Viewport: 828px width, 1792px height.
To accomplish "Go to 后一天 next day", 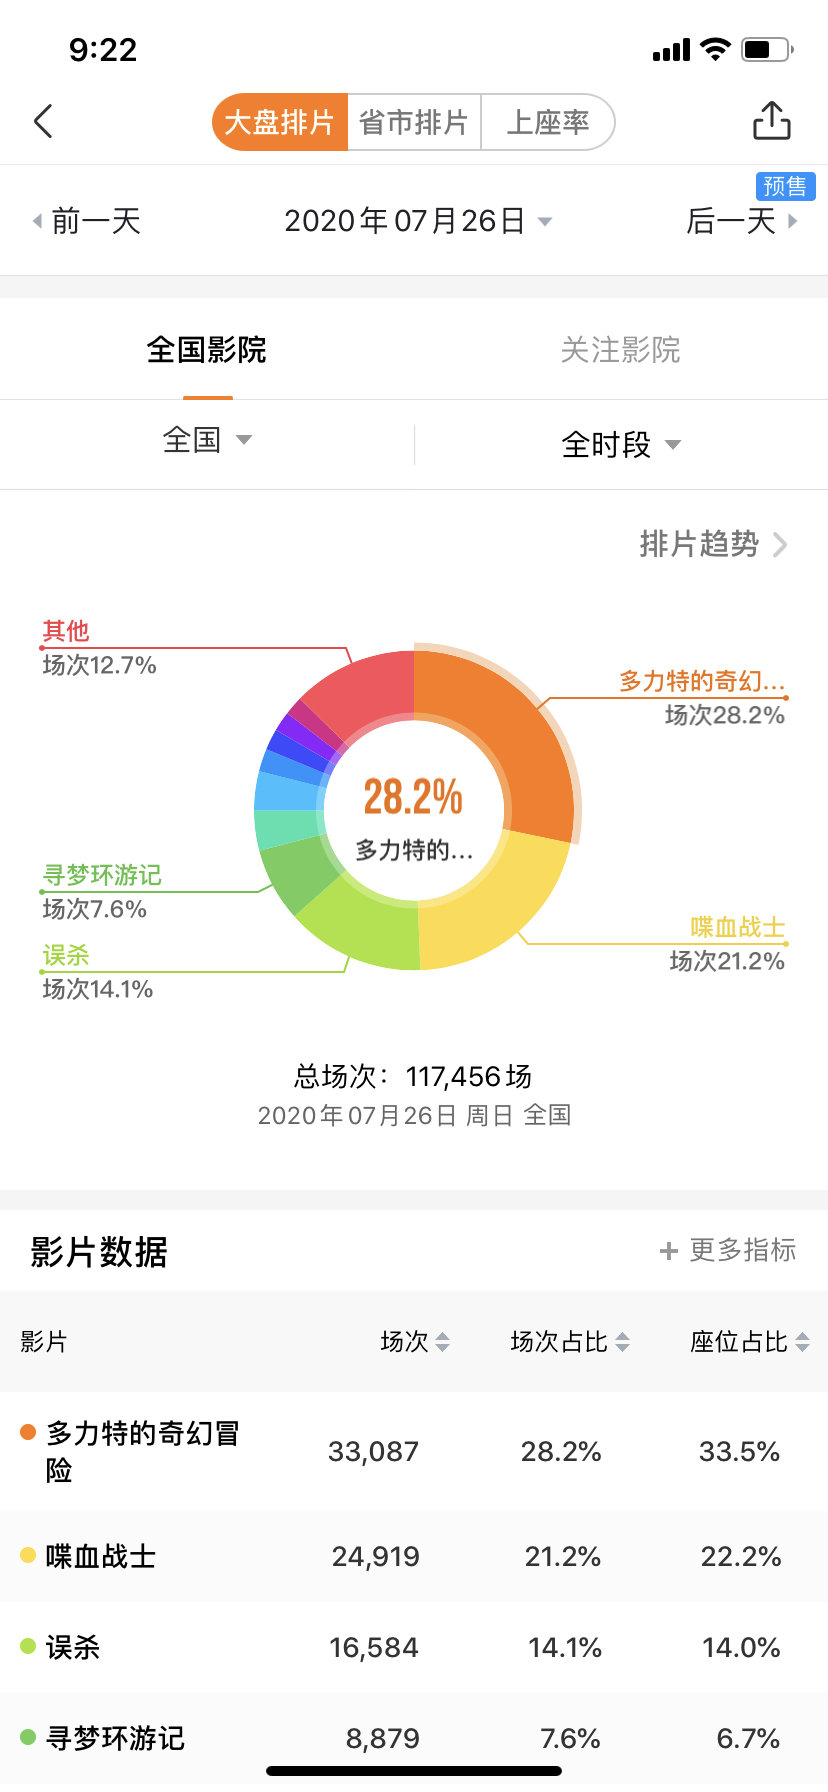I will coord(741,221).
